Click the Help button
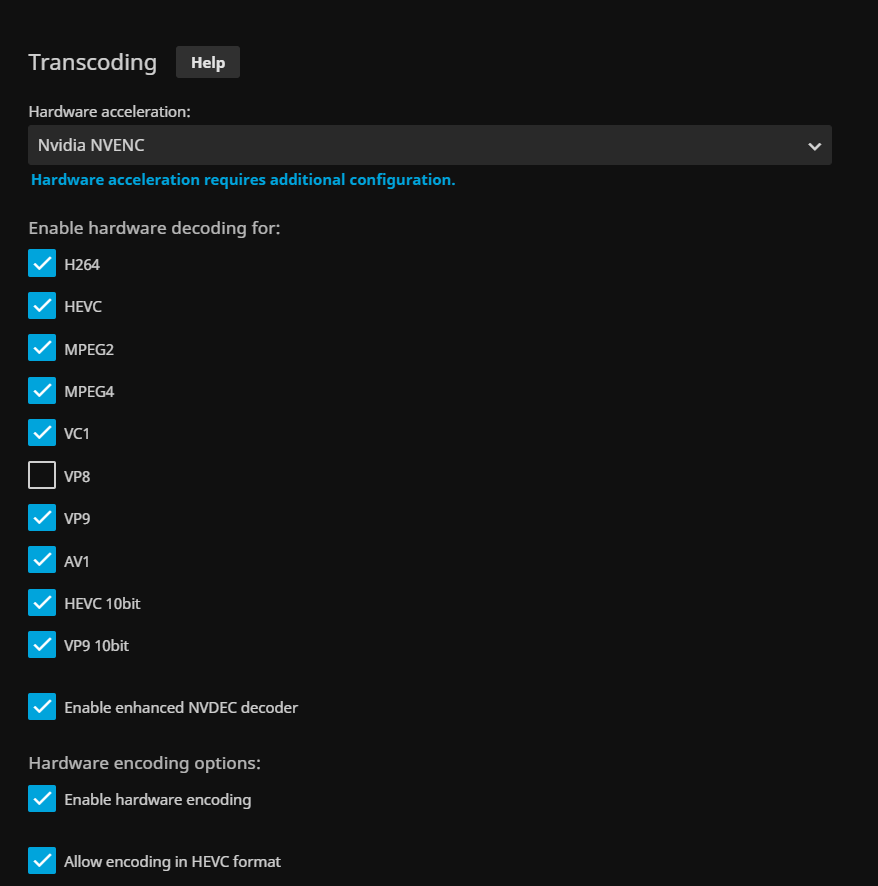This screenshot has width=878, height=886. pyautogui.click(x=208, y=62)
